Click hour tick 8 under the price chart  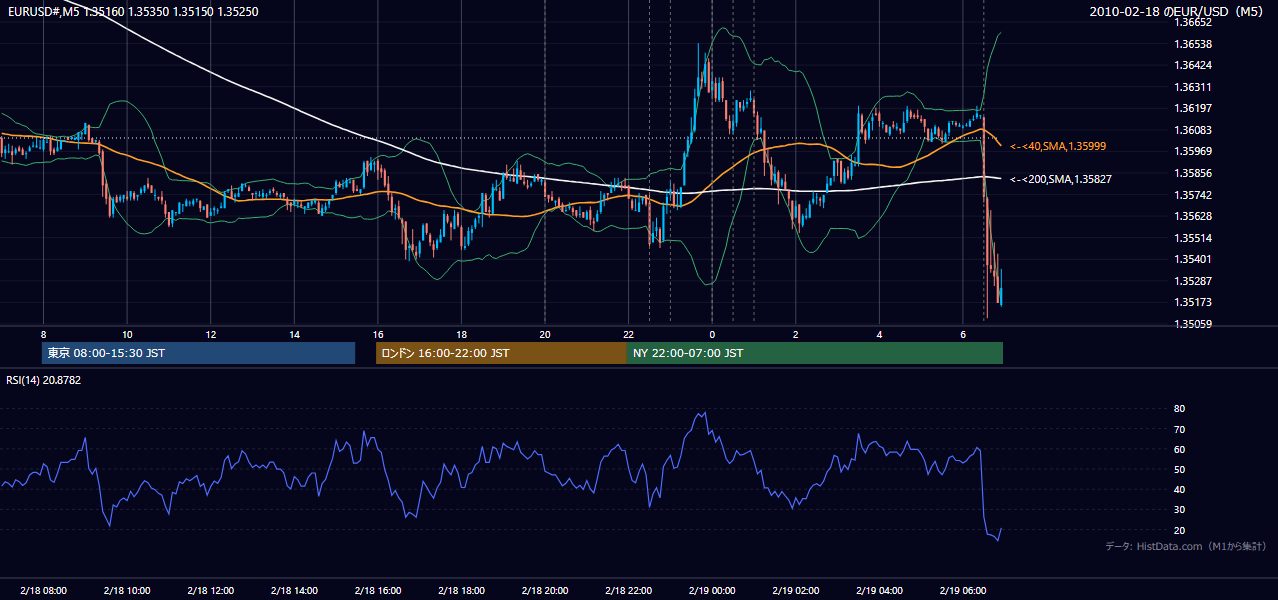[43, 334]
